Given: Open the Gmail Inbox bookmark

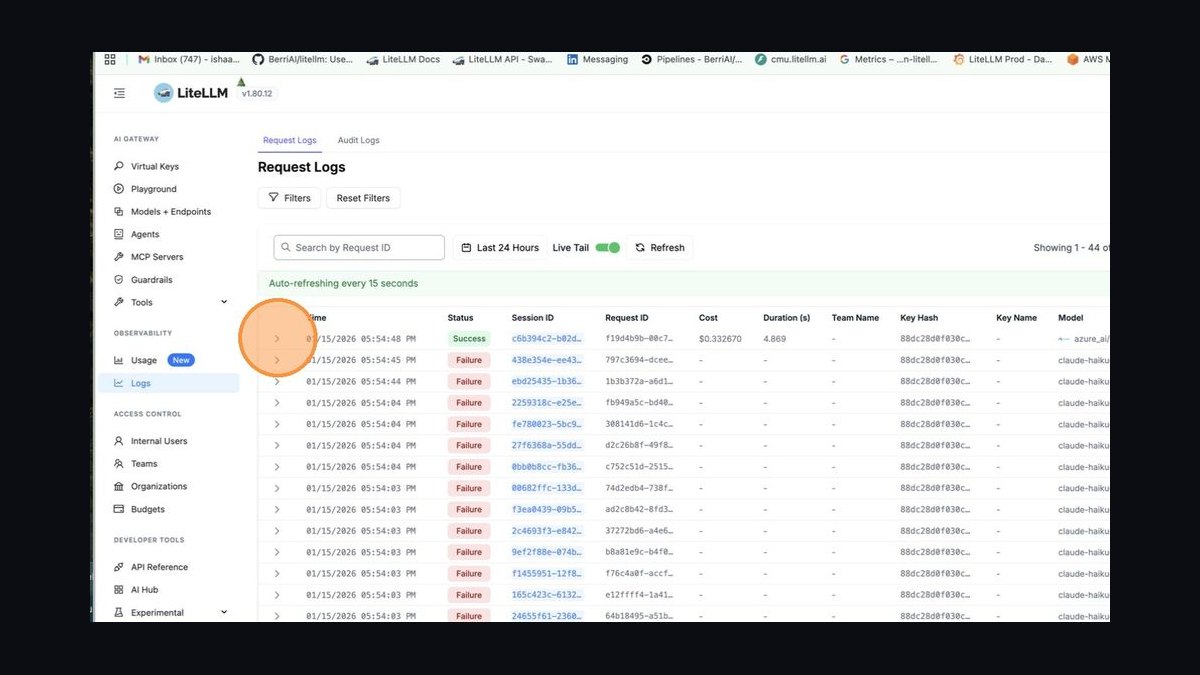Looking at the screenshot, I should [189, 60].
